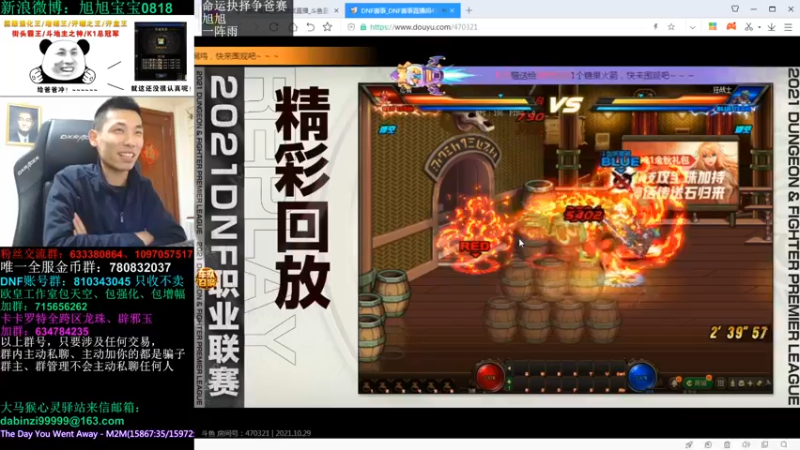This screenshot has height=450, width=800.
Task: Click the DNF账号群 810343045 line
Action: [x=92, y=281]
